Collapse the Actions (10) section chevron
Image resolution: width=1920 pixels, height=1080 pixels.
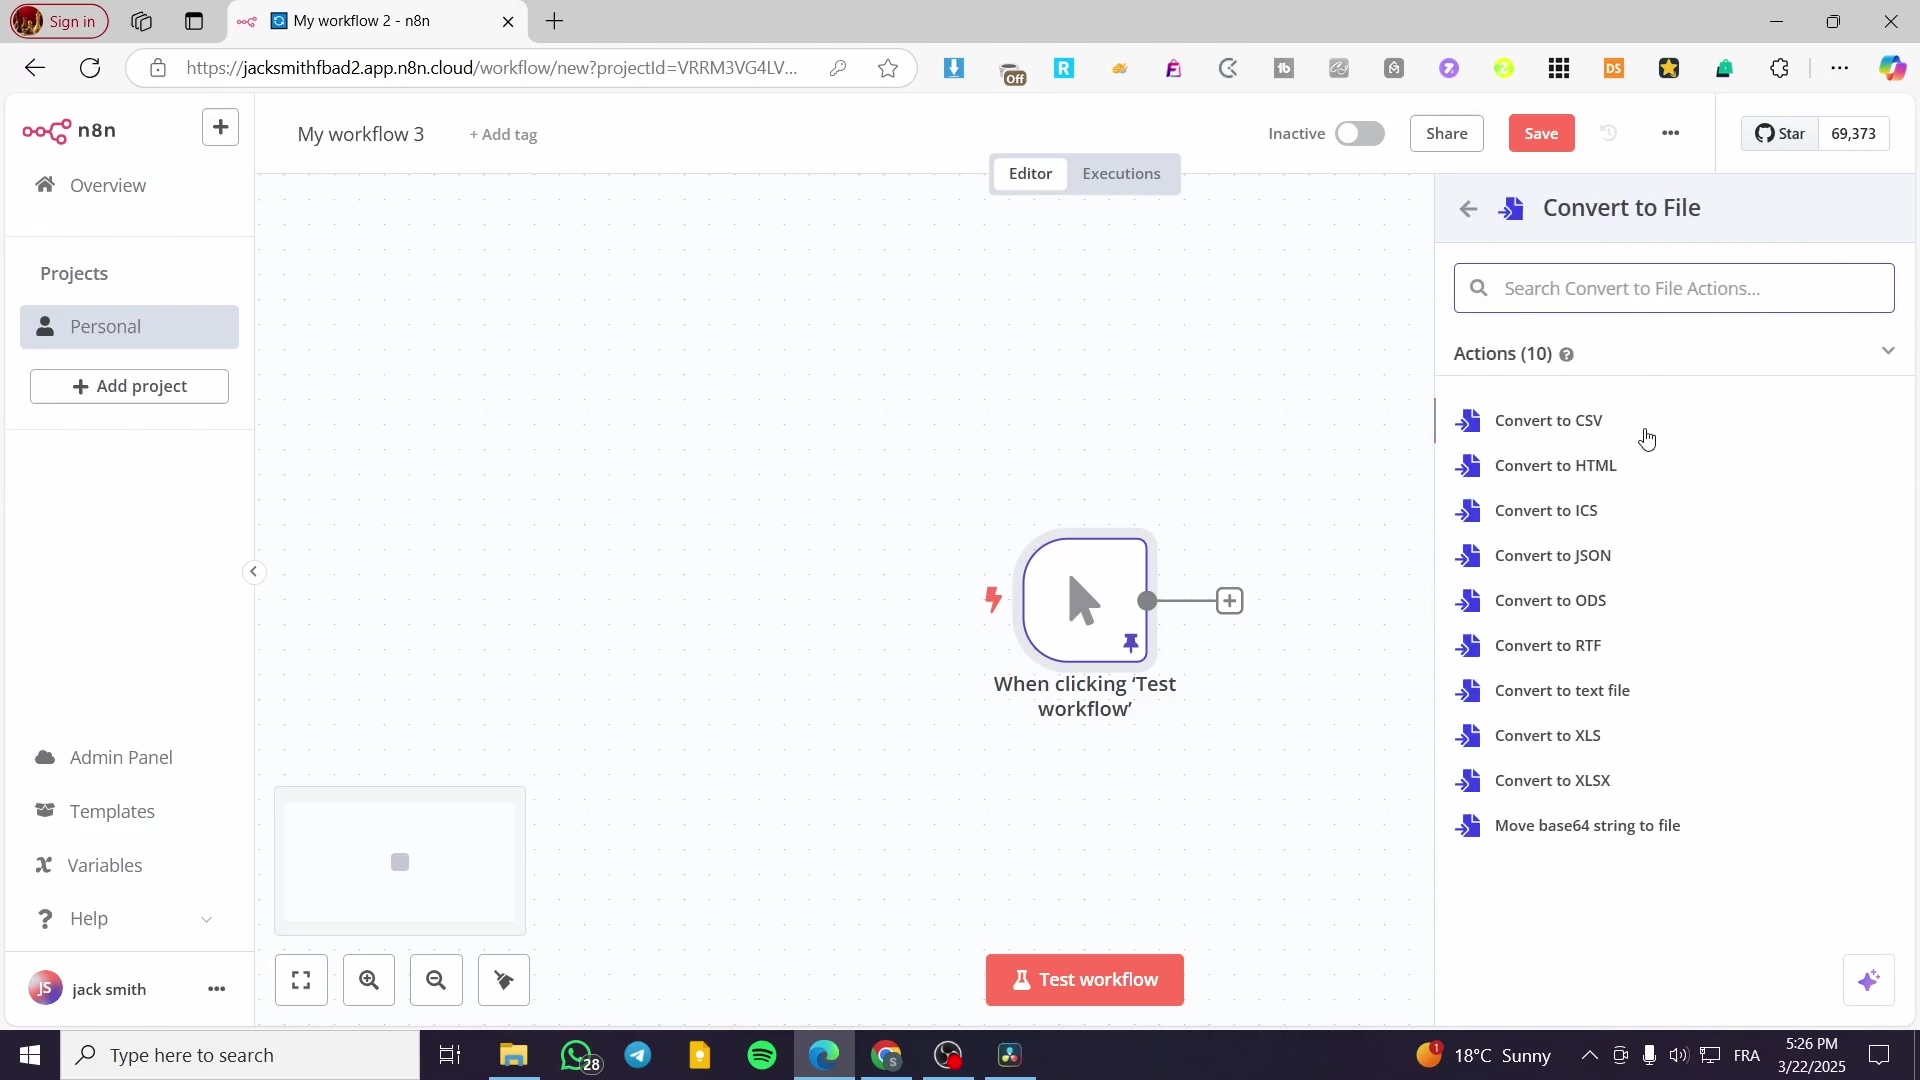(1887, 351)
